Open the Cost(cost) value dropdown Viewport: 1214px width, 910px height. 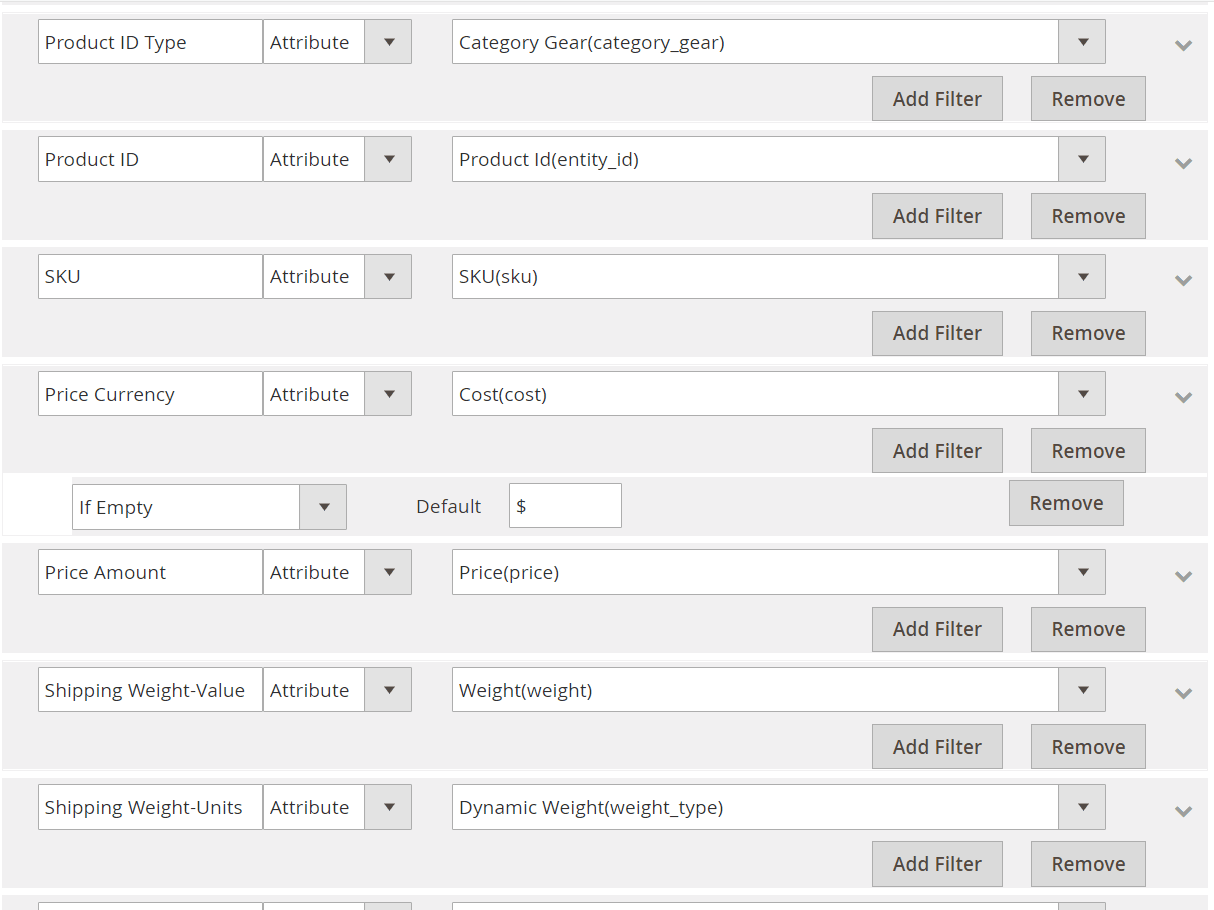[778, 394]
